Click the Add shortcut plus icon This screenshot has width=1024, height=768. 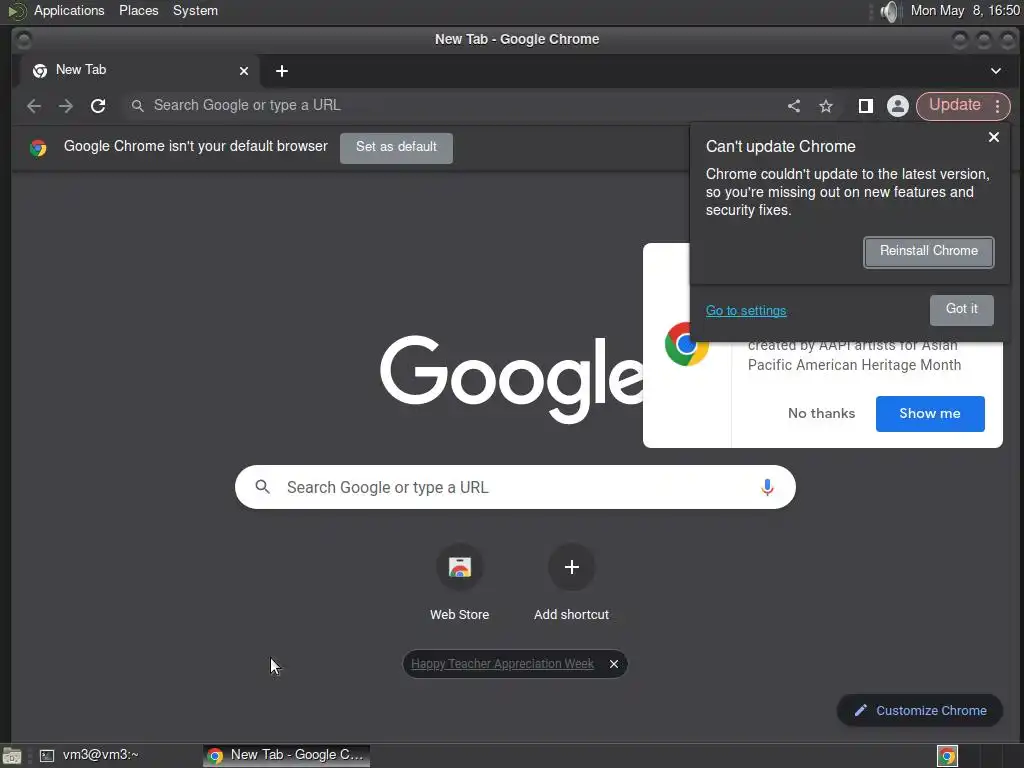[x=571, y=567]
